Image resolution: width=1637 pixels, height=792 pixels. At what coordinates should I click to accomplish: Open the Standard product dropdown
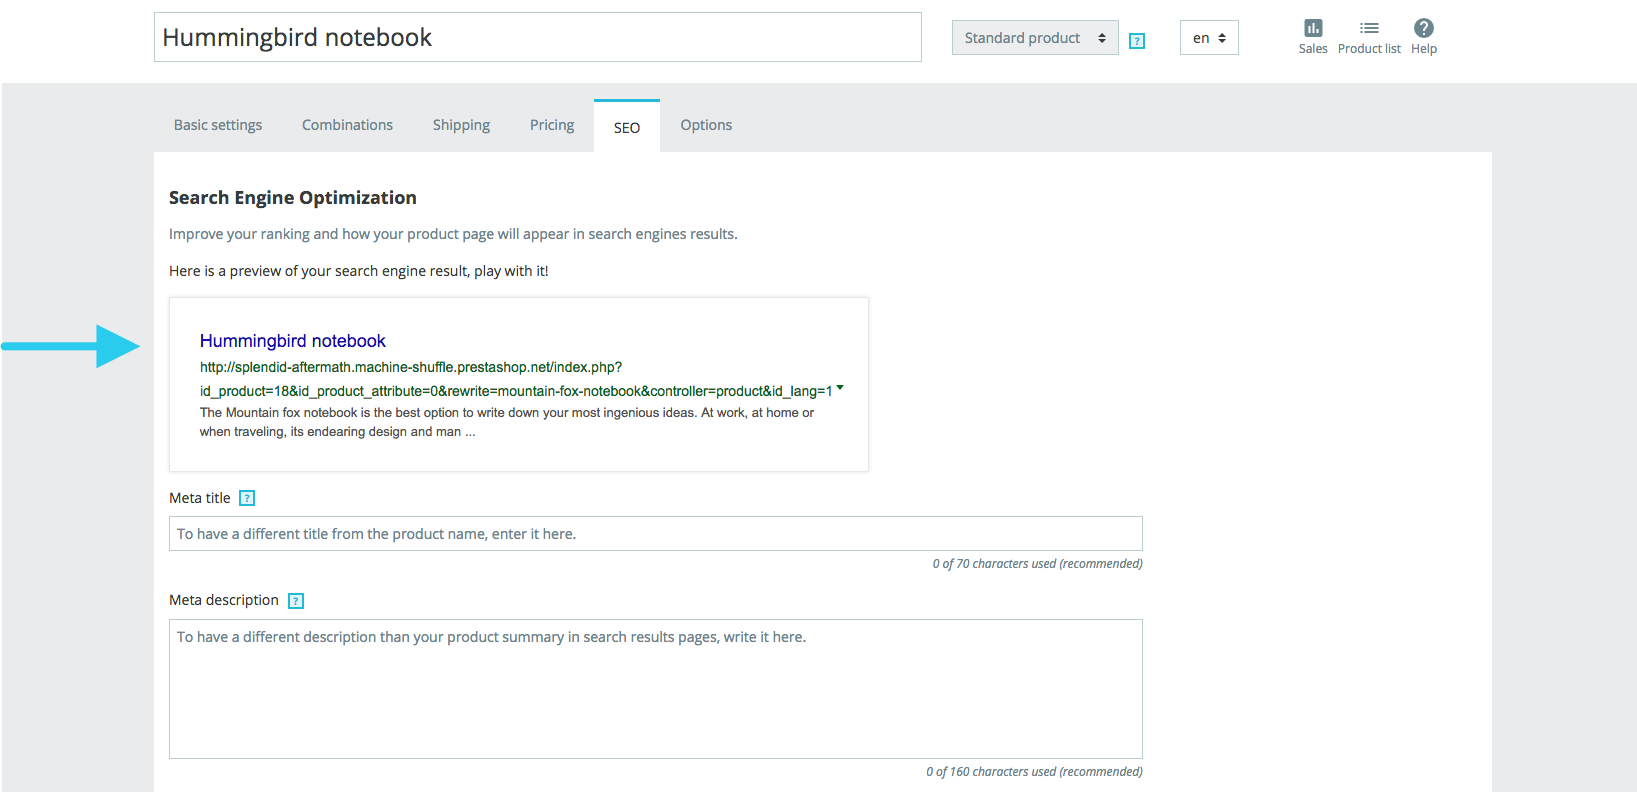coord(1035,38)
